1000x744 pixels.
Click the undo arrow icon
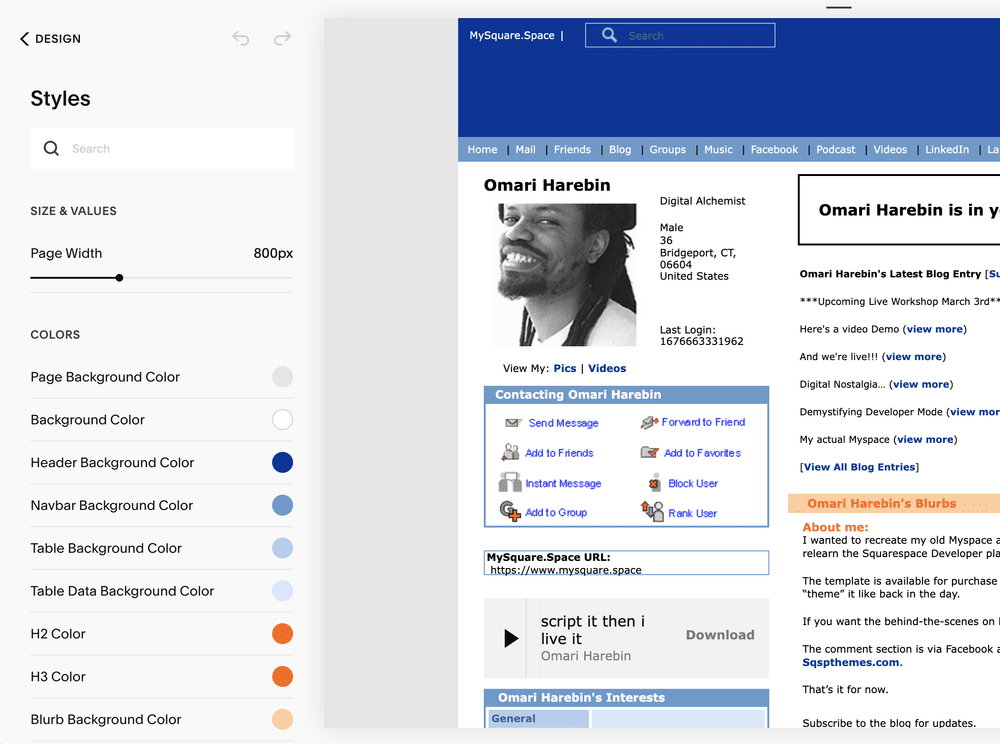(240, 38)
